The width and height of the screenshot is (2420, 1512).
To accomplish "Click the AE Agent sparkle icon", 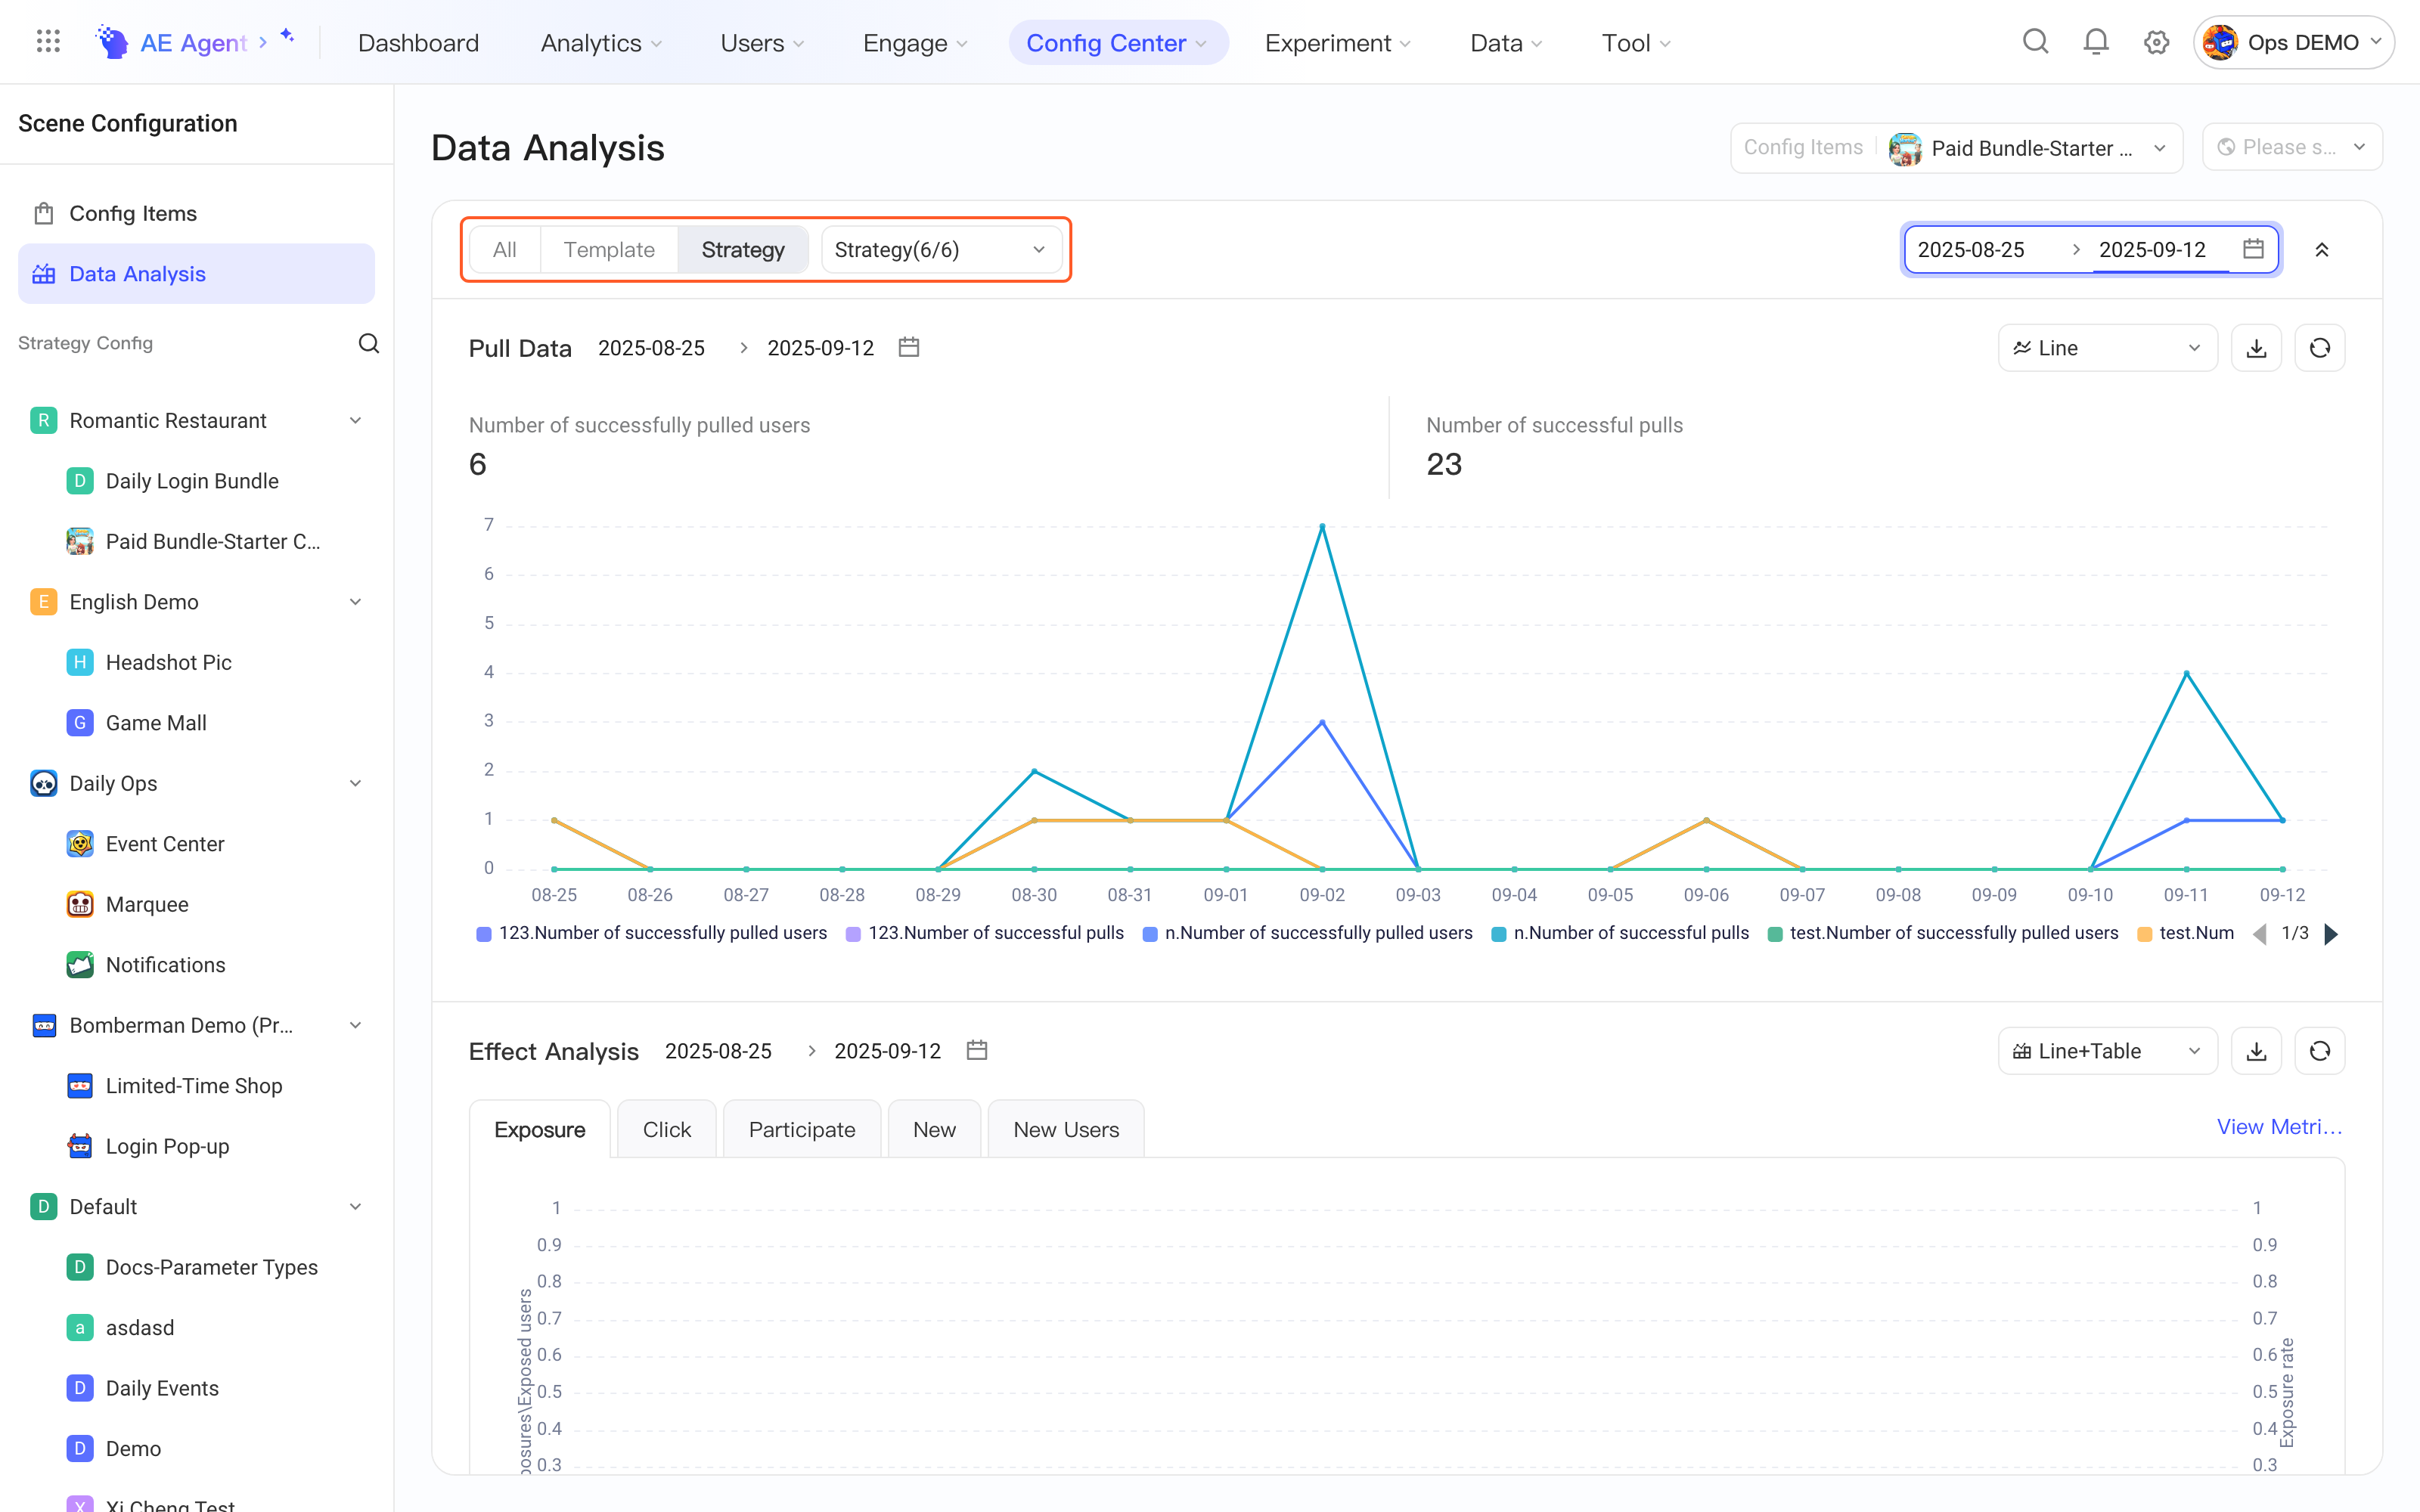I will point(287,36).
